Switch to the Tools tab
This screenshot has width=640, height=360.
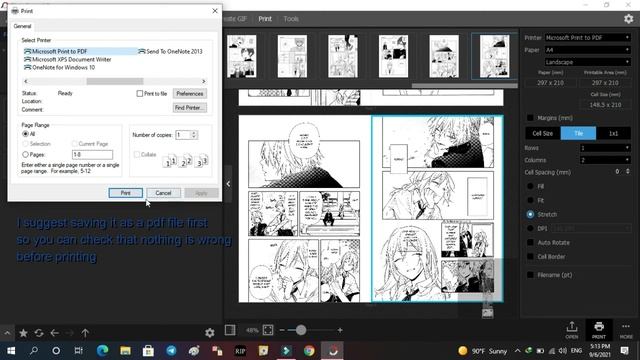coord(291,19)
